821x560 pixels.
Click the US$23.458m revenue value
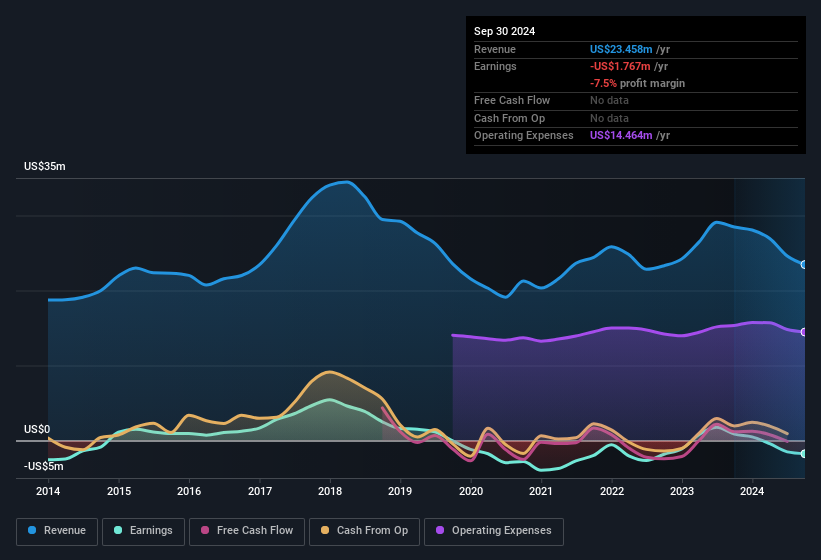[x=621, y=49]
